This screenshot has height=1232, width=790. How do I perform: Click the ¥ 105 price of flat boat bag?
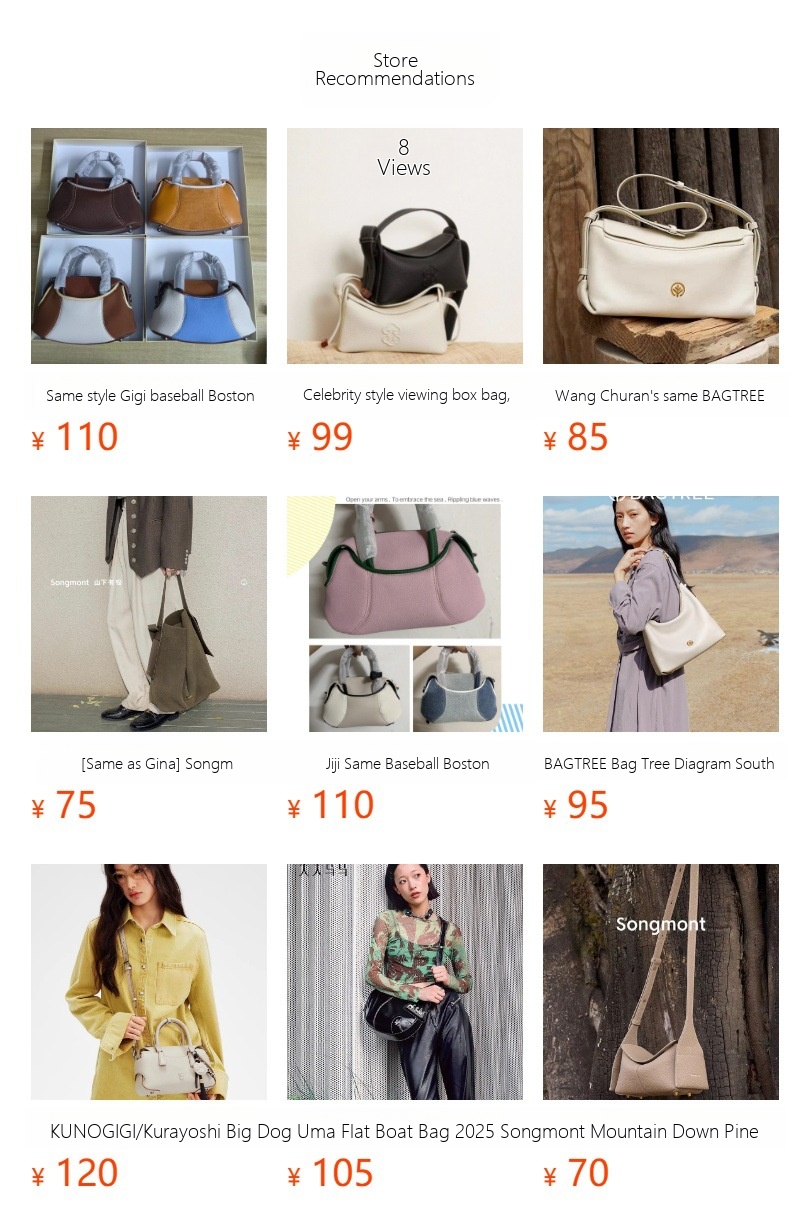[330, 1173]
